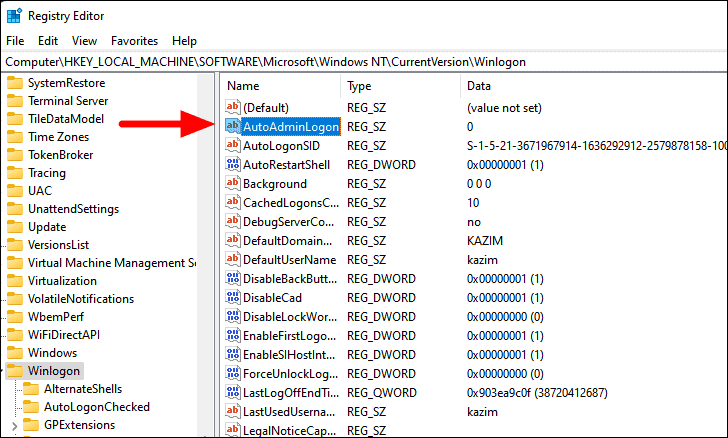The image size is (728, 438).
Task: Click the DefaultDomain... string value icon
Action: (233, 241)
